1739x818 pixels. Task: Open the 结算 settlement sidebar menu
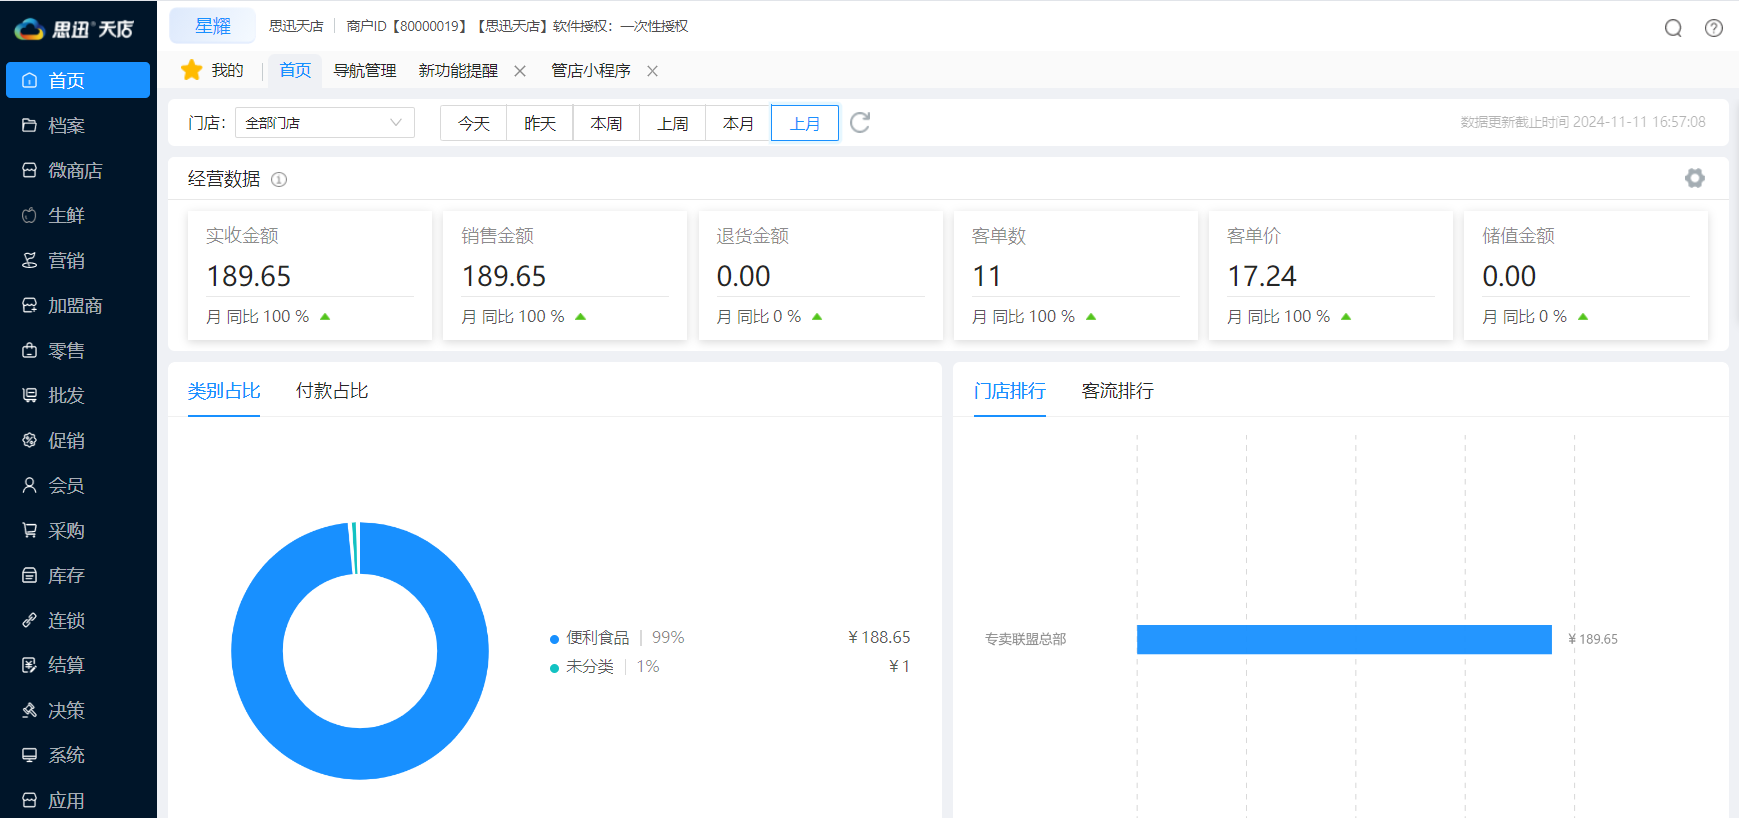78,665
